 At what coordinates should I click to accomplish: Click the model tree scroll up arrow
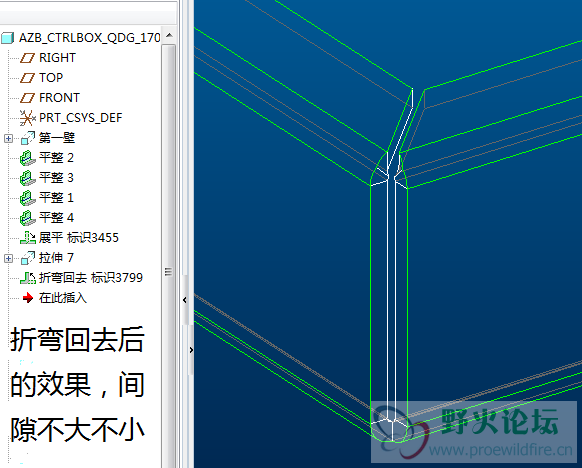[169, 35]
